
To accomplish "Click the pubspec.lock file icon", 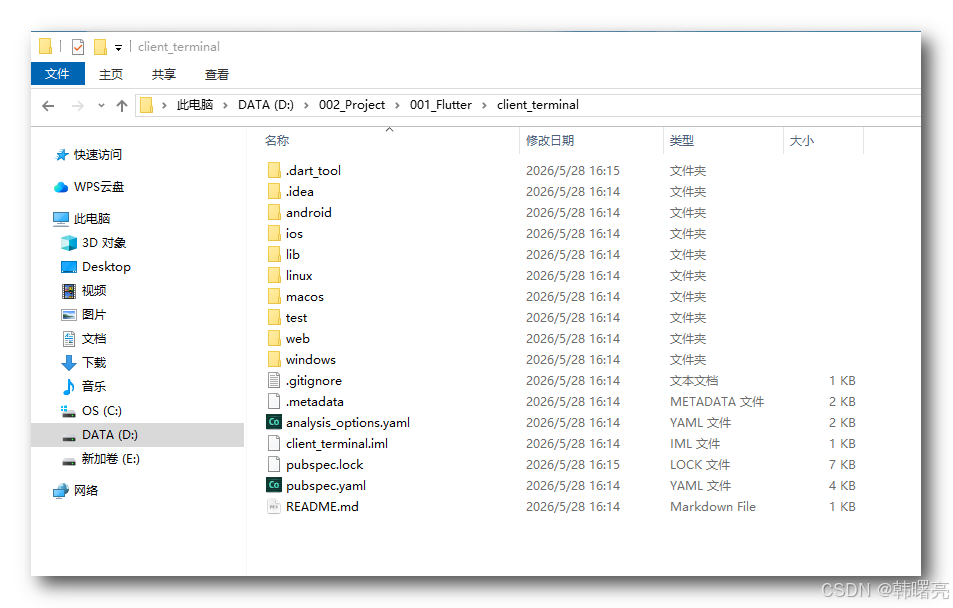I will point(274,465).
